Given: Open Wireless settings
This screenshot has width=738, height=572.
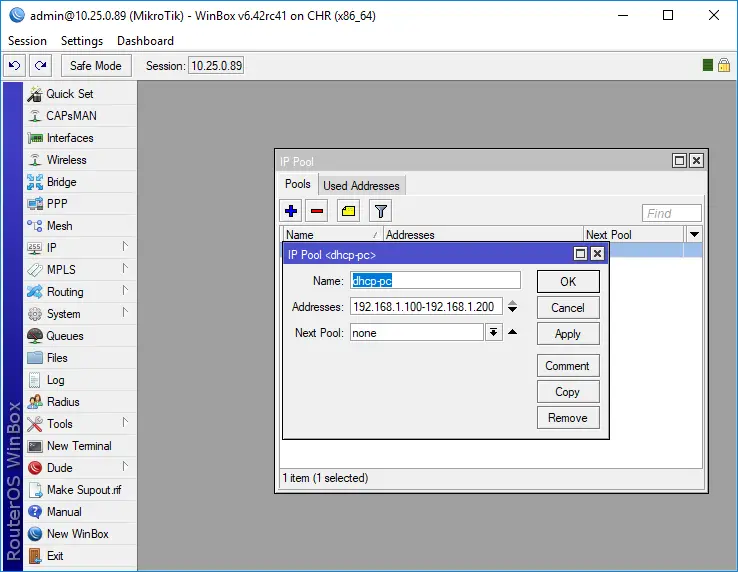Looking at the screenshot, I should coord(80,160).
